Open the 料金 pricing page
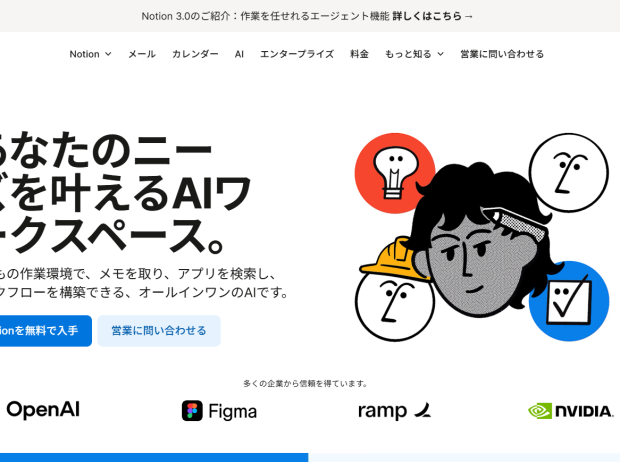620x462 pixels. 359,54
